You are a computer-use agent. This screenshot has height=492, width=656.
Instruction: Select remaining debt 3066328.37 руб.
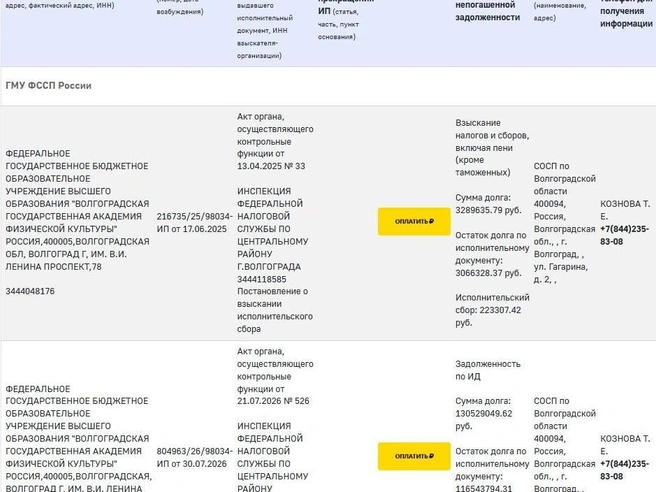[489, 273]
